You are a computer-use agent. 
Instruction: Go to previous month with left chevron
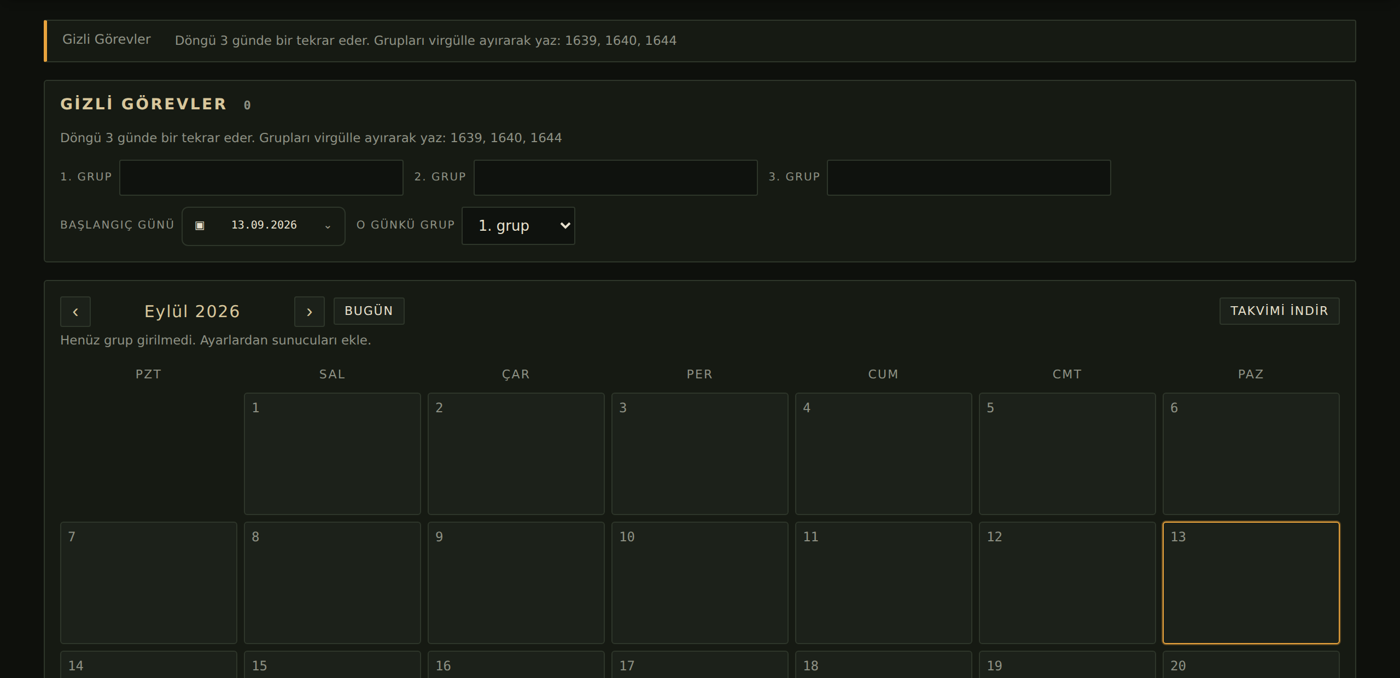click(75, 311)
